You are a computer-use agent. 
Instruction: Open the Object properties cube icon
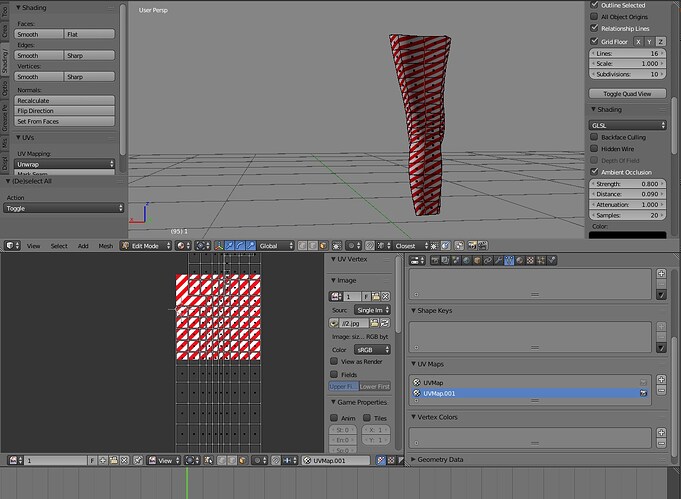tap(477, 261)
